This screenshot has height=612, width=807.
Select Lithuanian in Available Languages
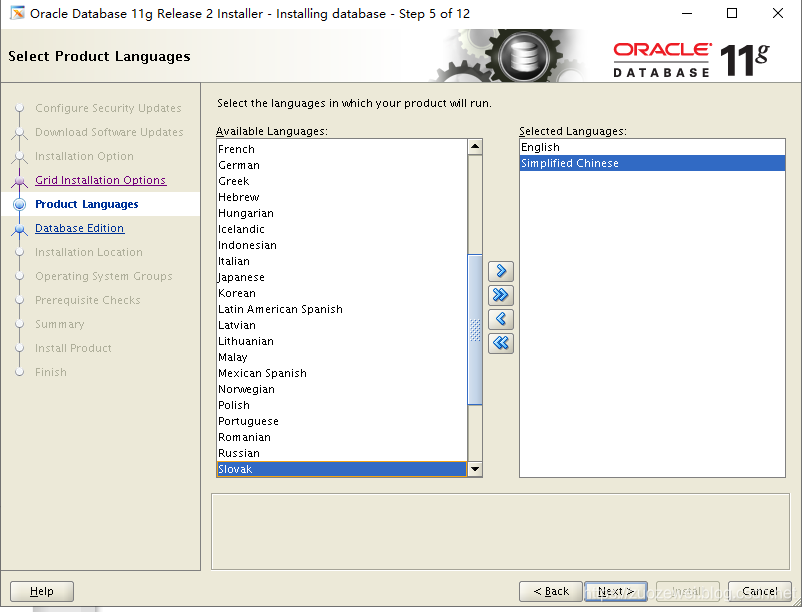(x=342, y=341)
